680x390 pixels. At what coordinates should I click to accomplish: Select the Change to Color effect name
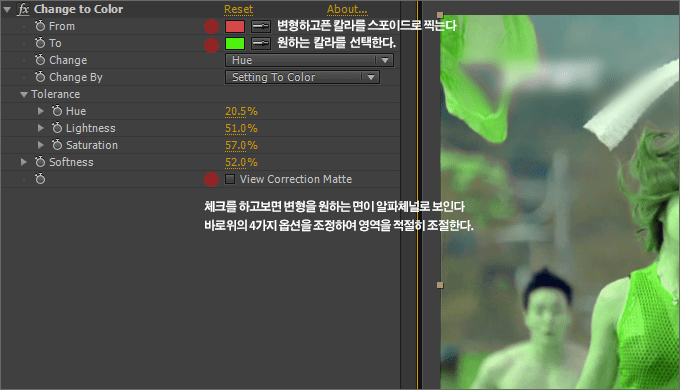pyautogui.click(x=78, y=9)
